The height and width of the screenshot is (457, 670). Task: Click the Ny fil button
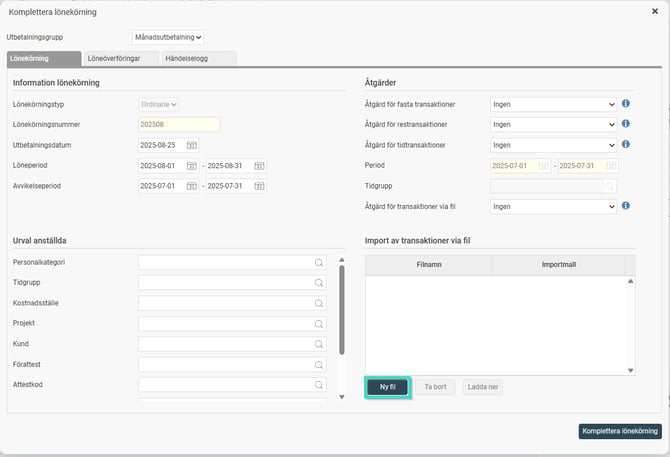click(x=388, y=386)
